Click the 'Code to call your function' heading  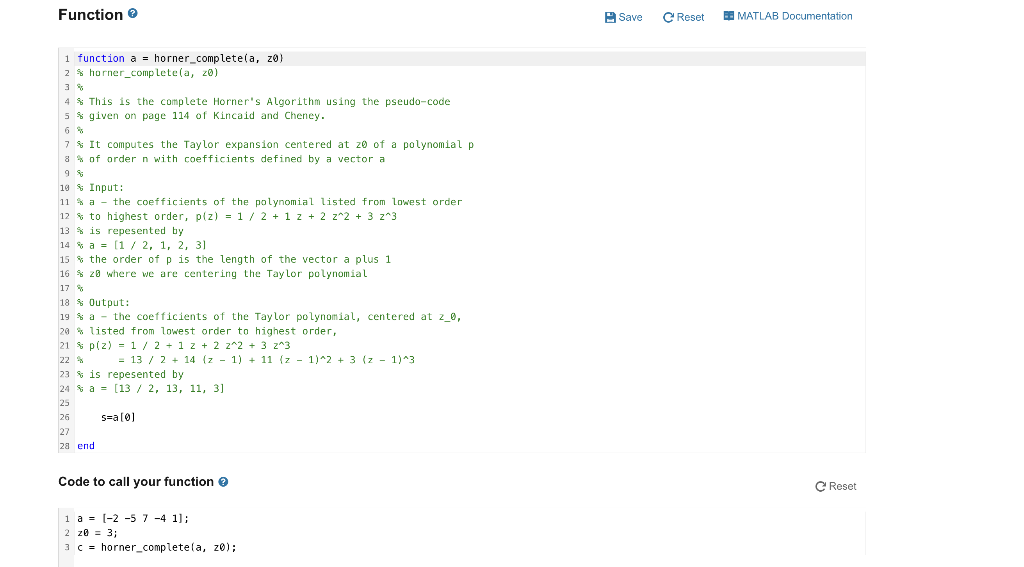click(136, 482)
